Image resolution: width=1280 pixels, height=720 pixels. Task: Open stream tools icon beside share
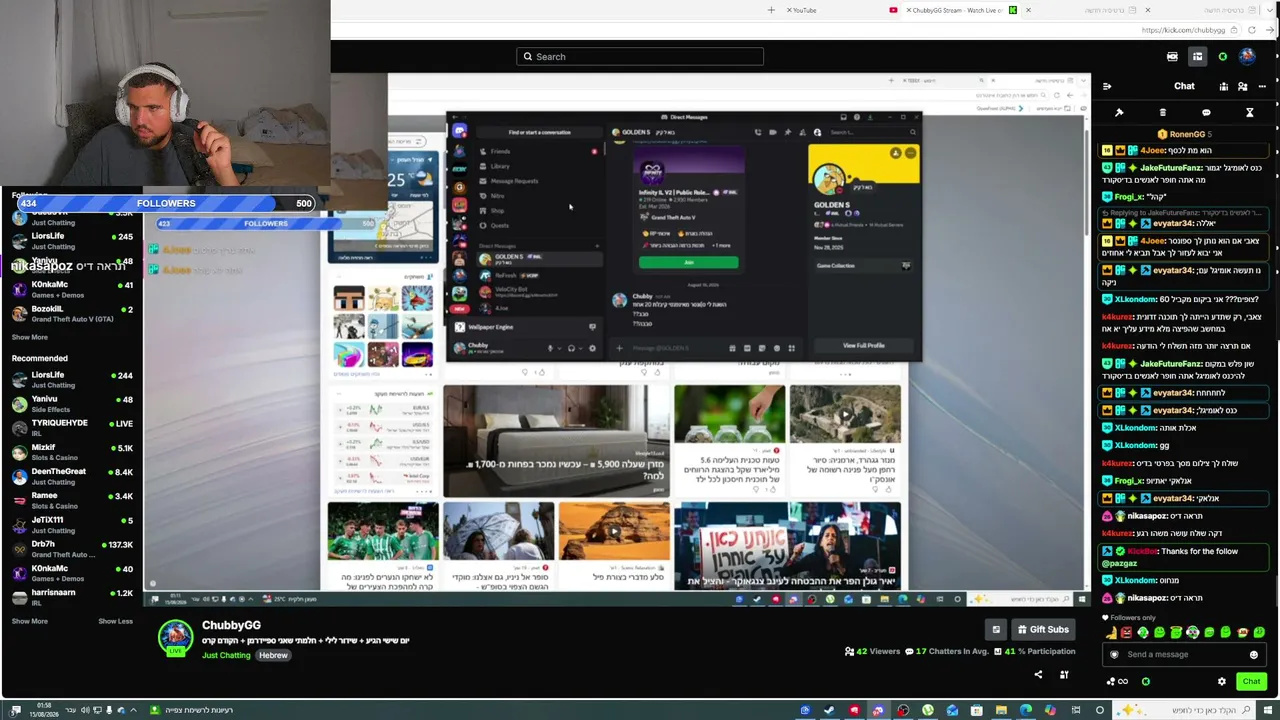click(1064, 675)
